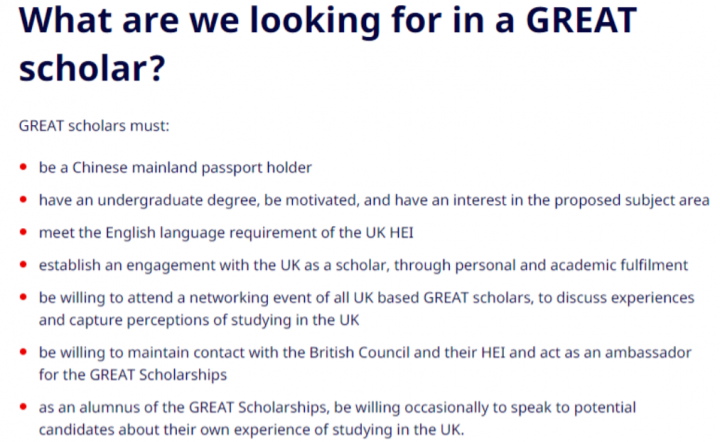Click the red bullet beside Chinese mainland passport
This screenshot has height=442, width=720.
24,168
